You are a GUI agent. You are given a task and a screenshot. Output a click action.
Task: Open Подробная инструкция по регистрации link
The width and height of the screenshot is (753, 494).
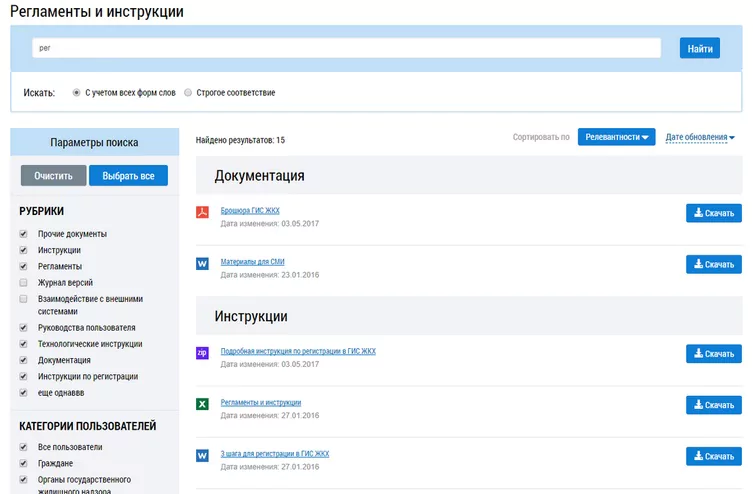(298, 351)
